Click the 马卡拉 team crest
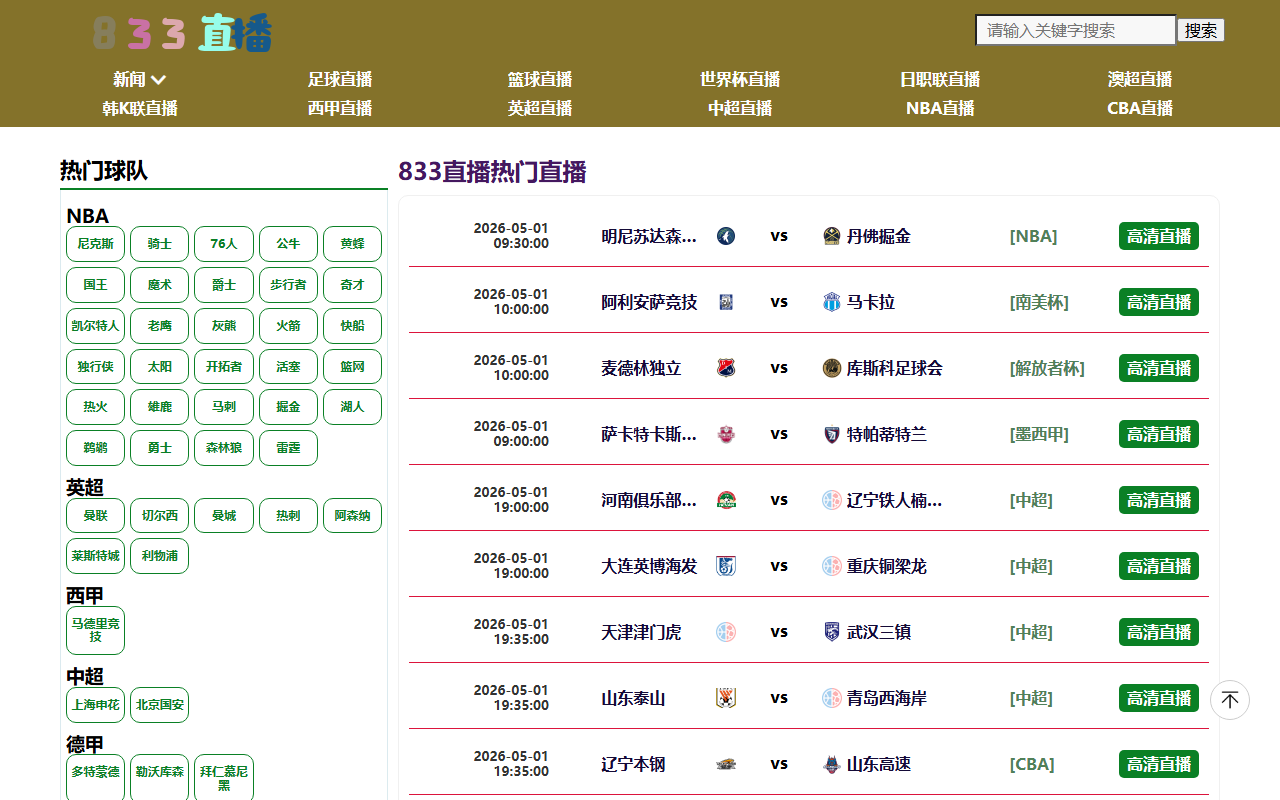This screenshot has width=1280, height=800. tap(832, 302)
